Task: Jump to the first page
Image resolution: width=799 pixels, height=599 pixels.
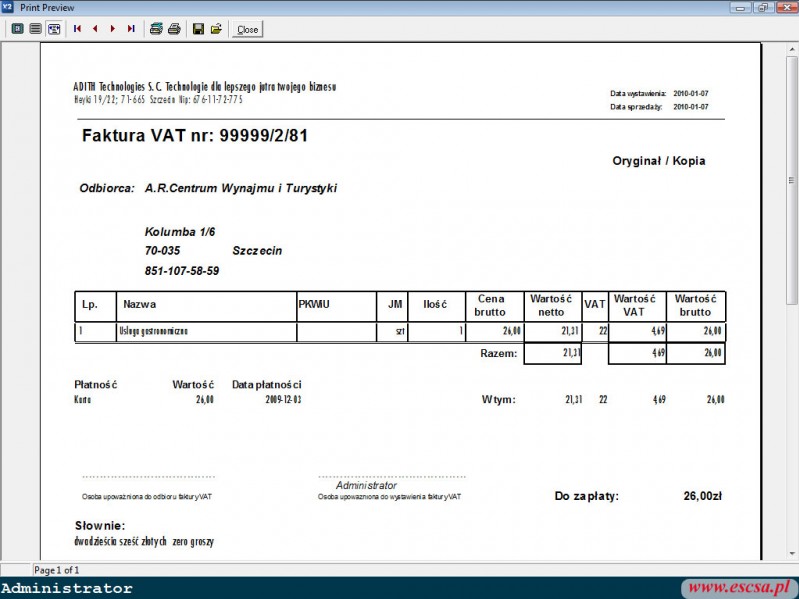Action: tap(78, 29)
